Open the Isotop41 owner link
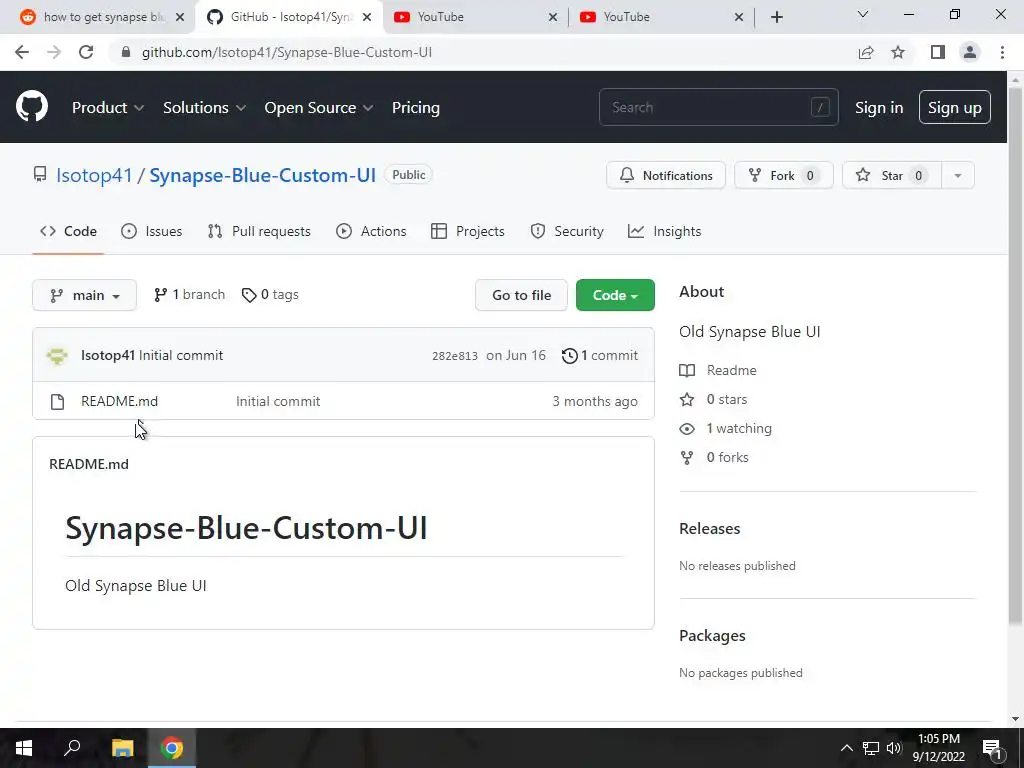Screen dimensions: 1024x768 coord(94,175)
